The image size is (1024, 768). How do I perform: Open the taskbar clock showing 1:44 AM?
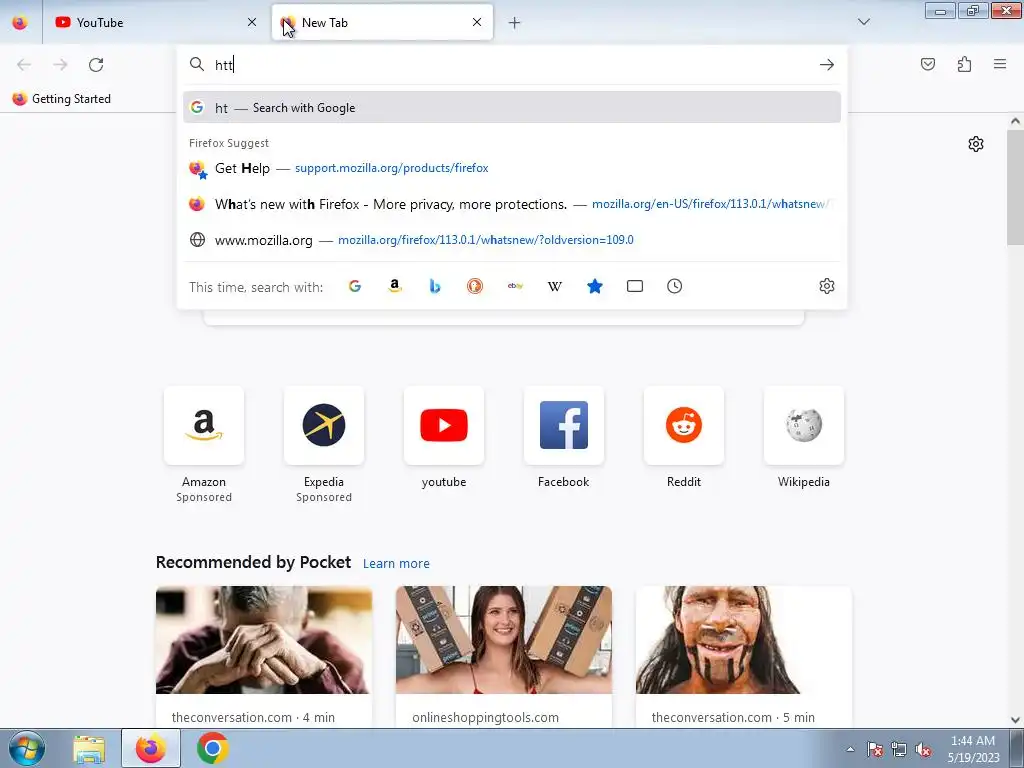(x=973, y=749)
